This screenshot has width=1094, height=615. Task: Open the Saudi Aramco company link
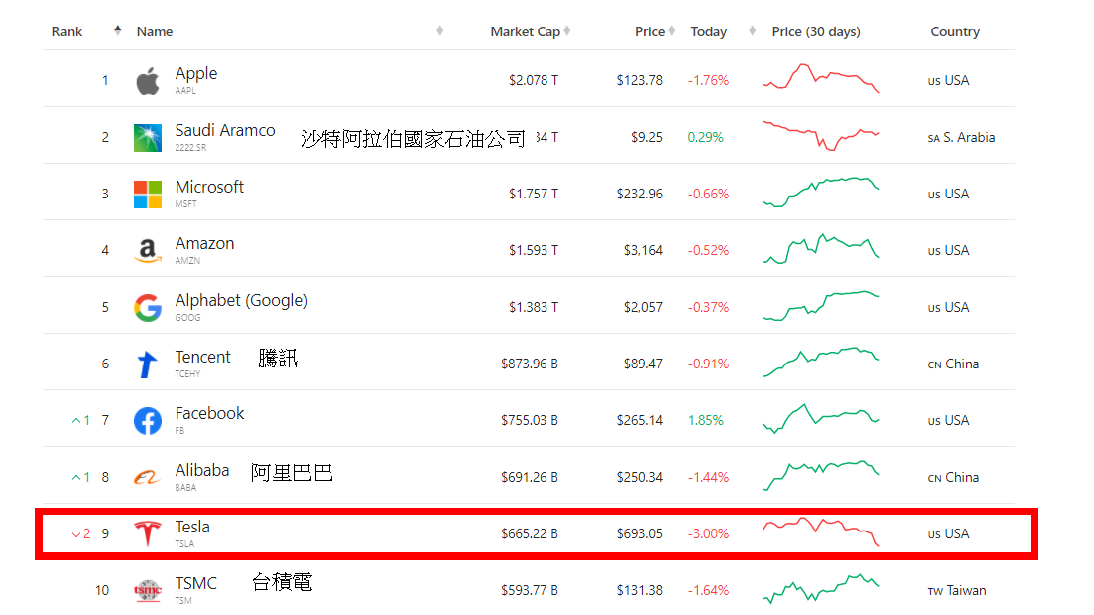click(x=225, y=131)
